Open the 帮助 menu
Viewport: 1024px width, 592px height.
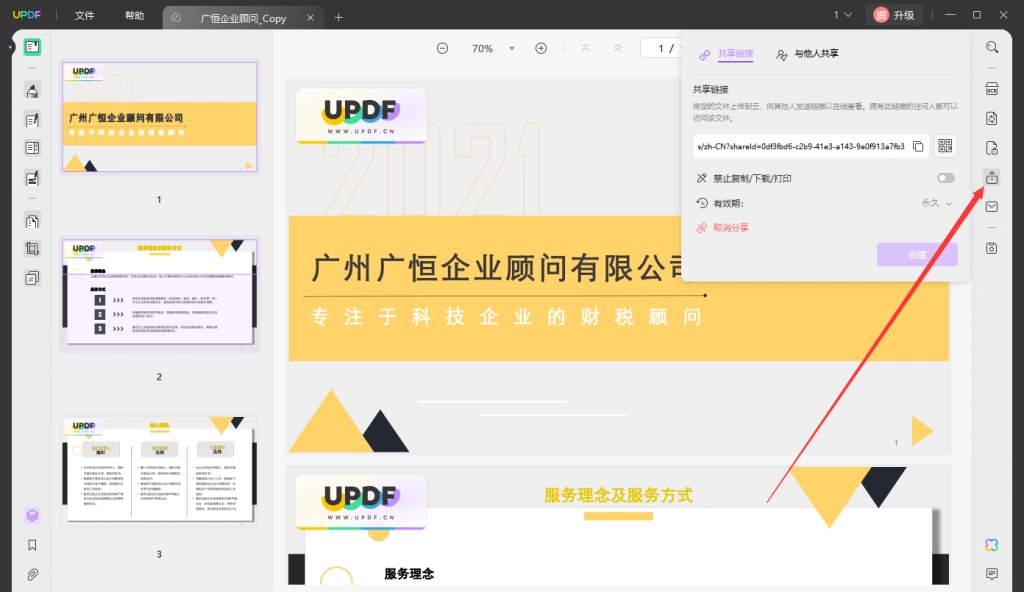click(x=135, y=15)
